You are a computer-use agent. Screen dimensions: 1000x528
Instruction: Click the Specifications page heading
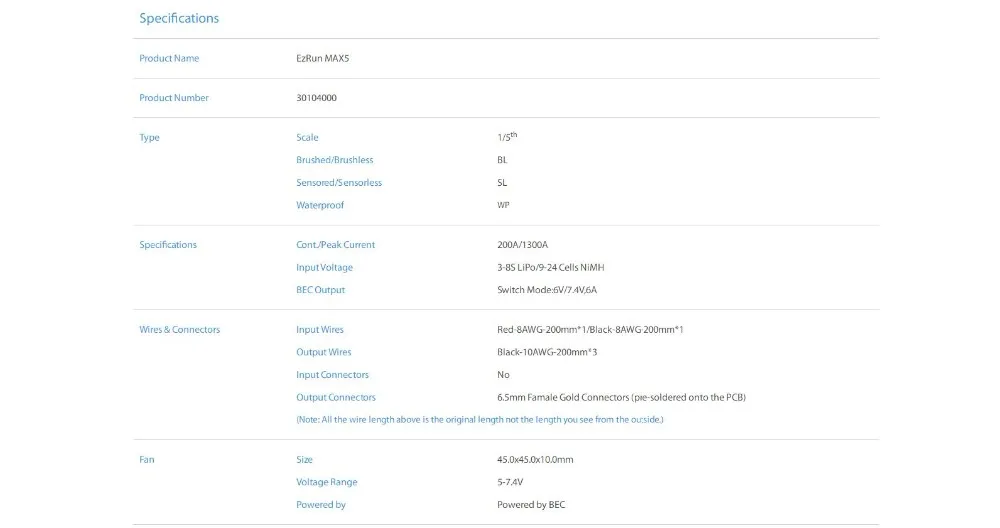[x=179, y=18]
